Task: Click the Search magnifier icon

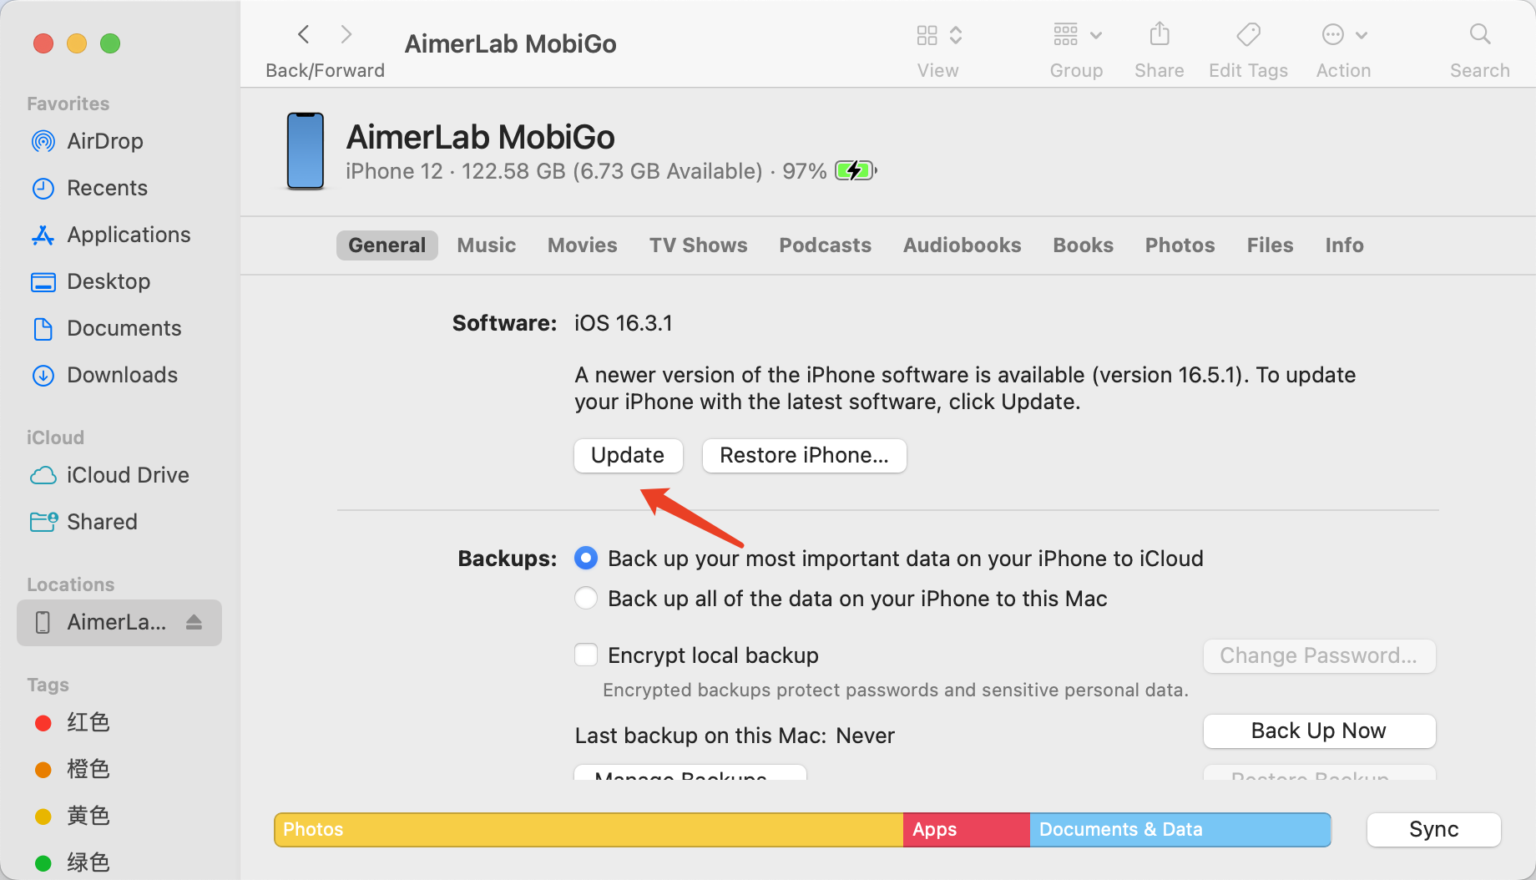Action: pyautogui.click(x=1480, y=35)
